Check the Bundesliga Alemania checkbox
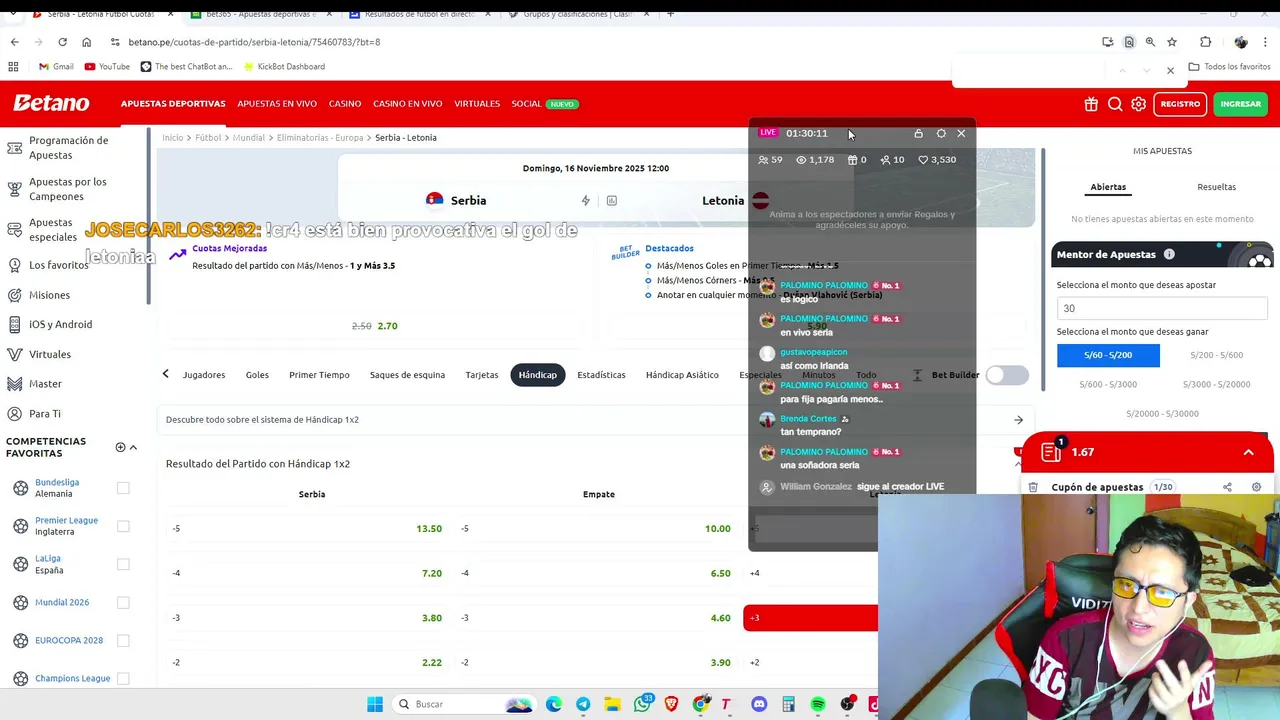 point(123,488)
